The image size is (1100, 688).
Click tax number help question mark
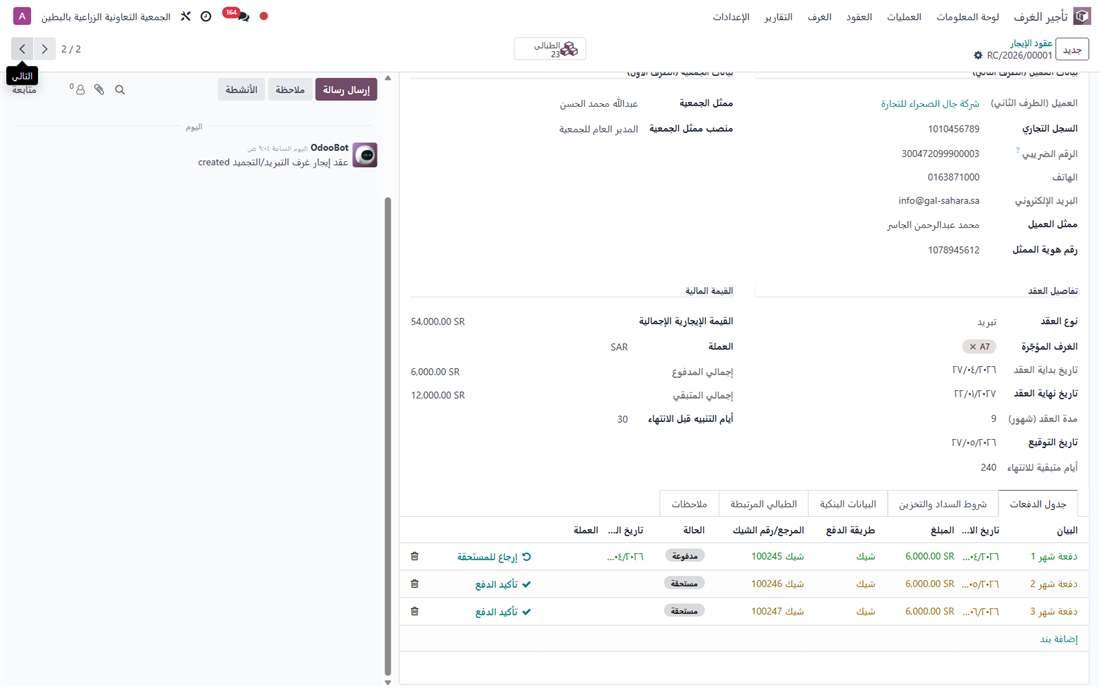point(1017,150)
